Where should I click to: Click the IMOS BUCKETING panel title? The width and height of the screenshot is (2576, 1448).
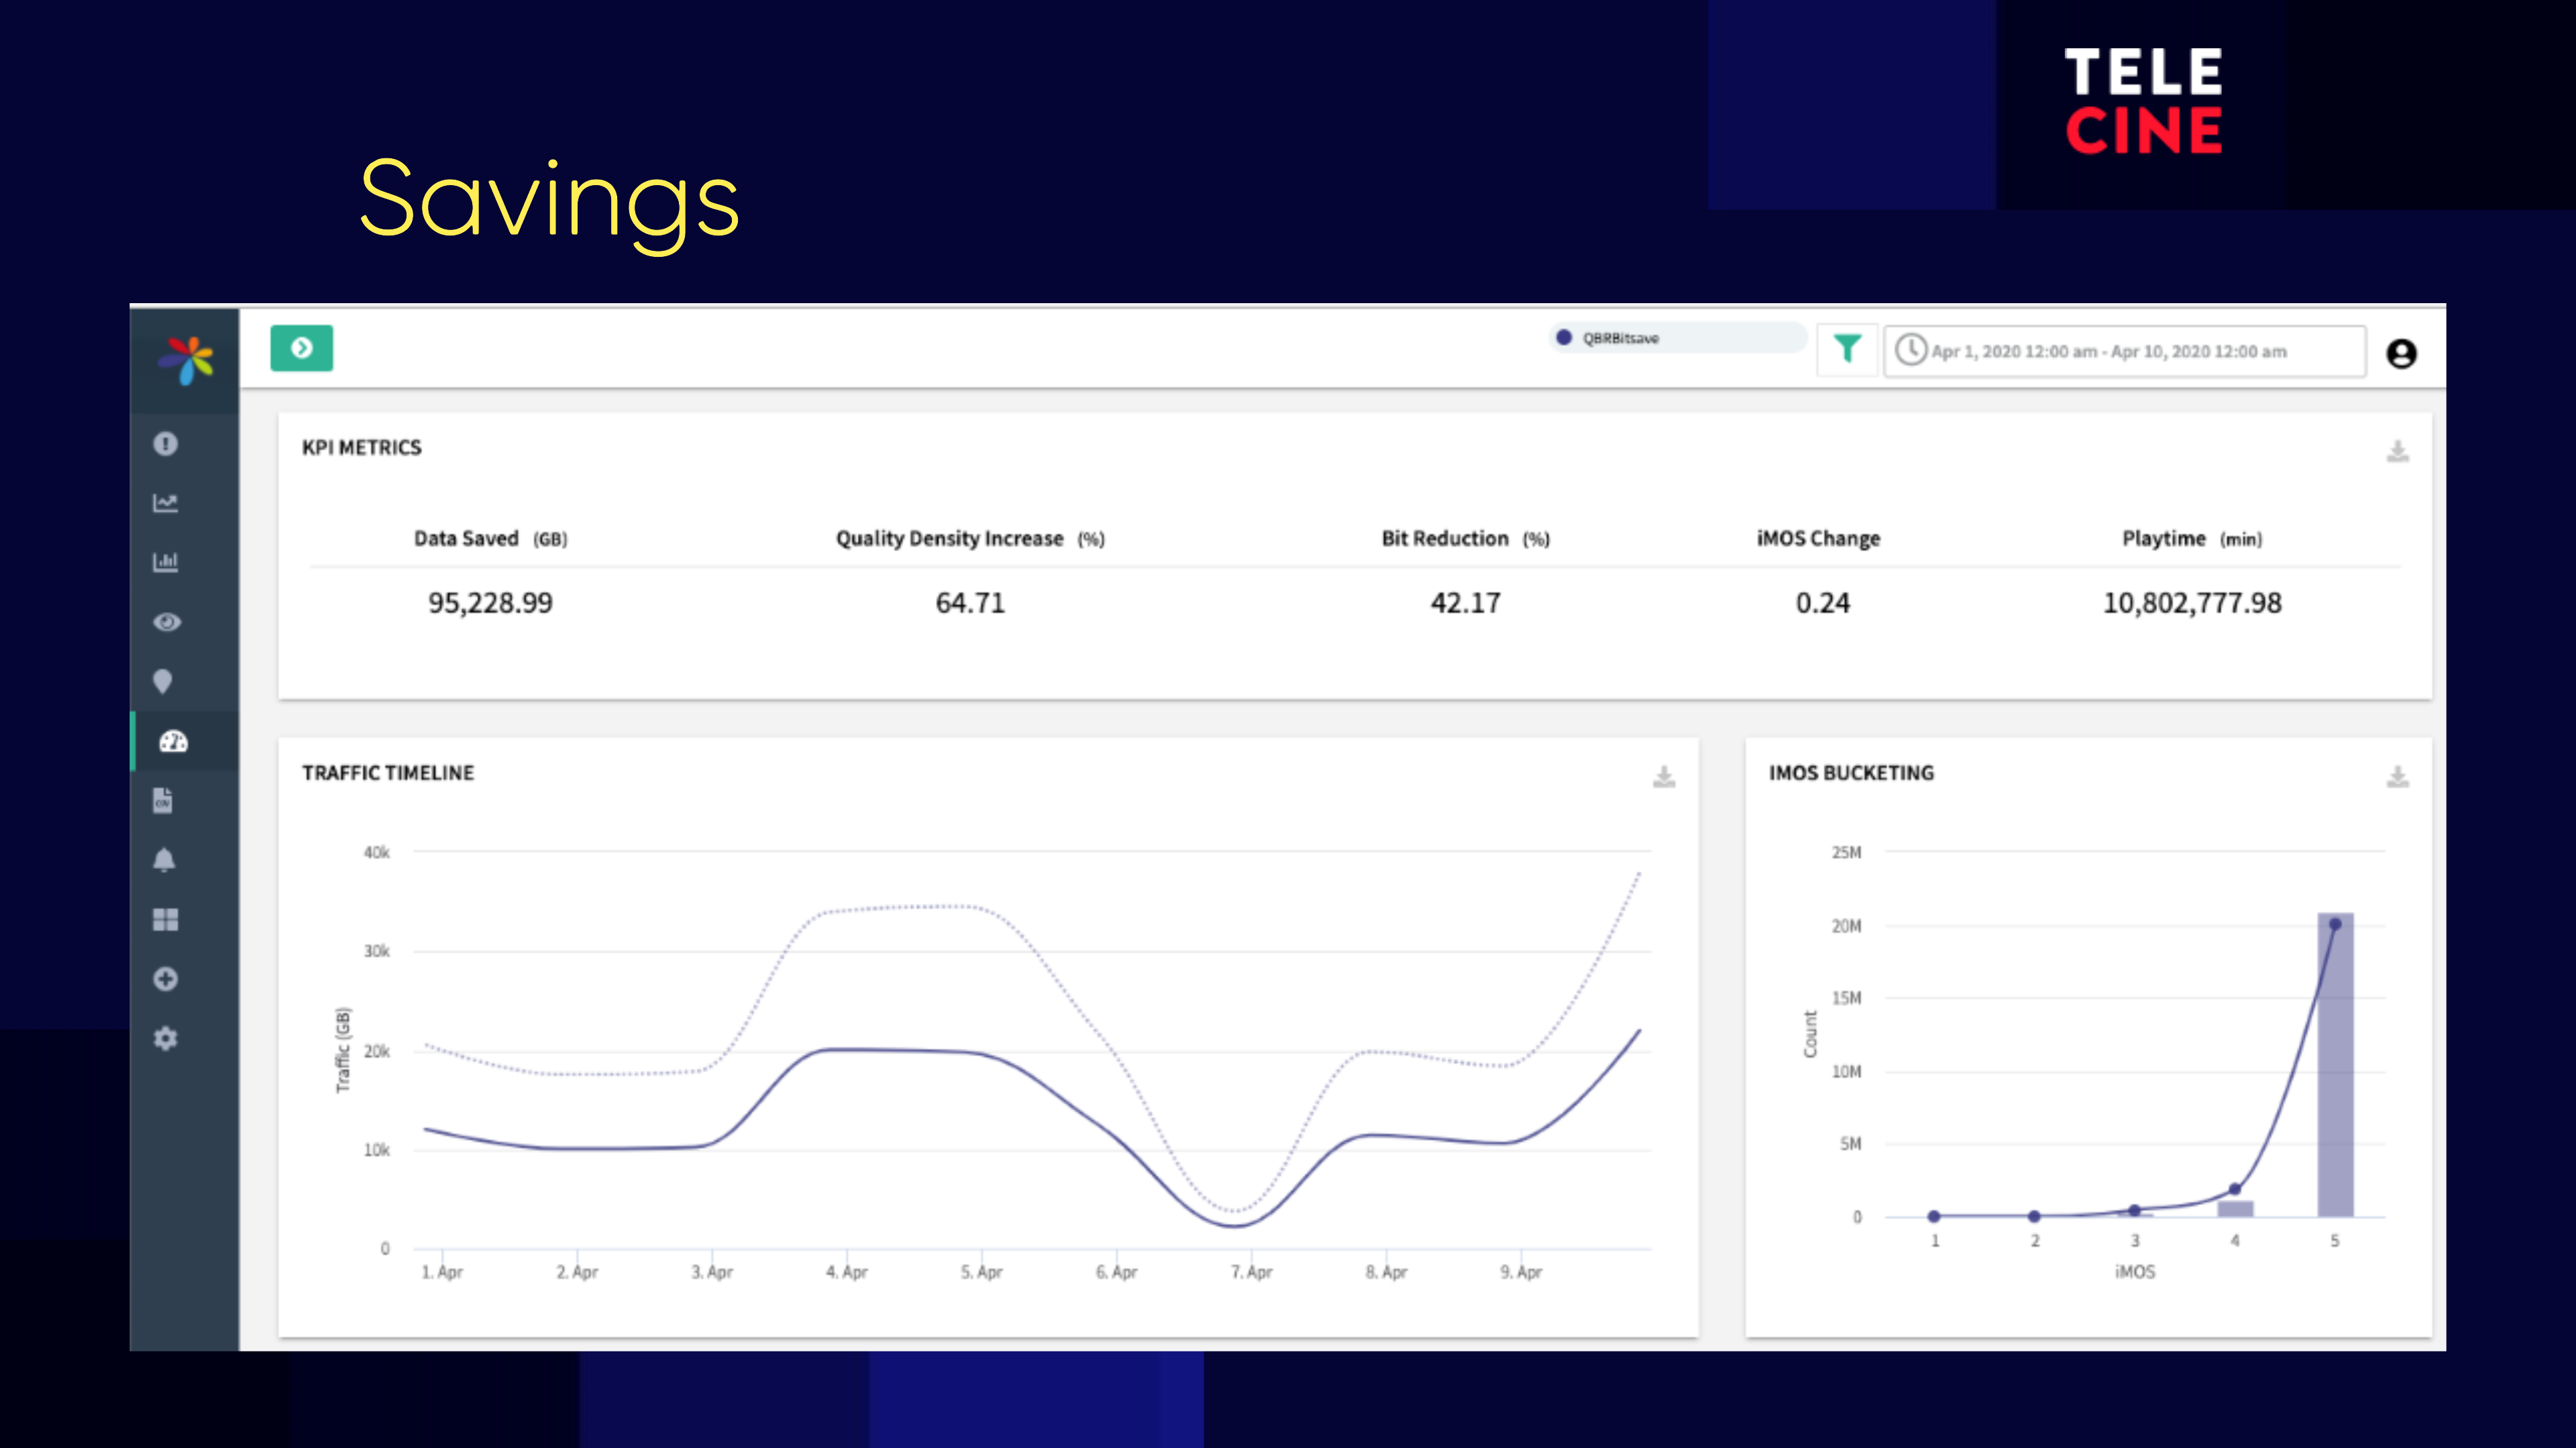click(x=1851, y=773)
